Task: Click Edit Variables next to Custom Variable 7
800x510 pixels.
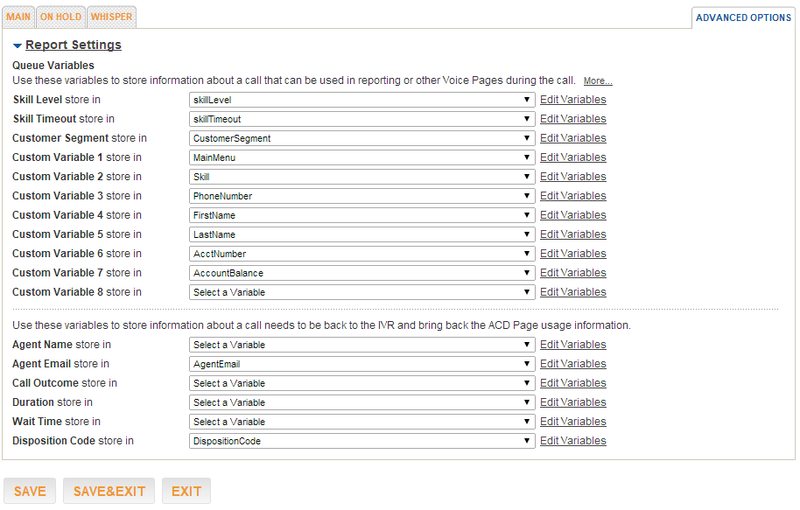Action: (x=573, y=273)
